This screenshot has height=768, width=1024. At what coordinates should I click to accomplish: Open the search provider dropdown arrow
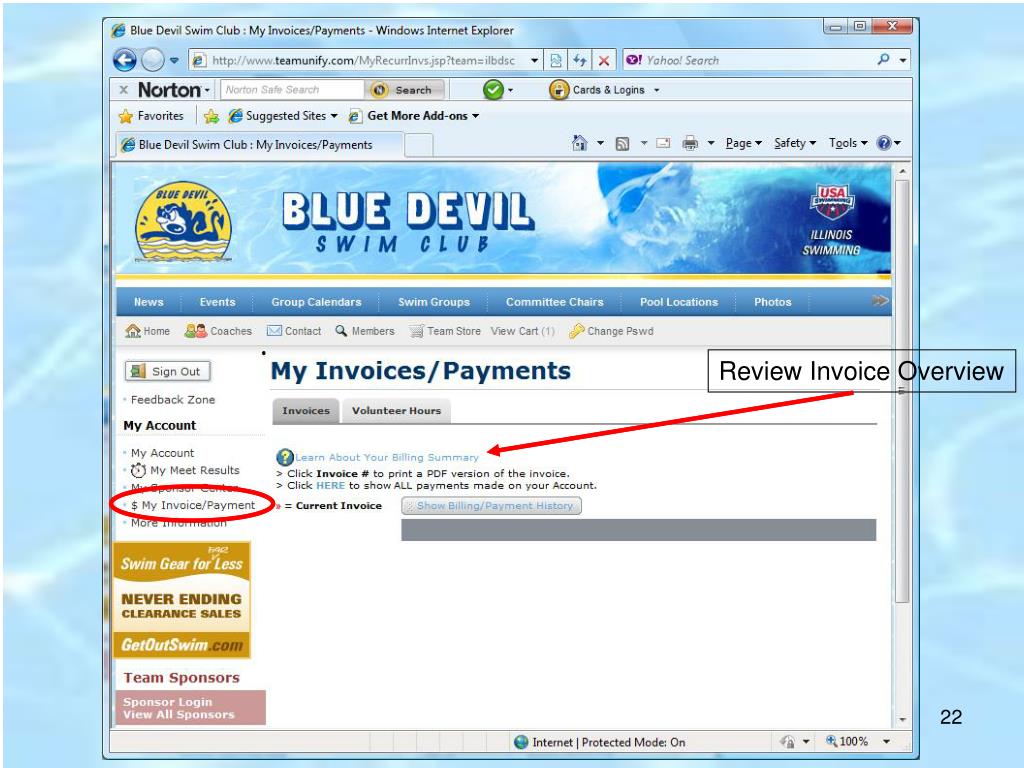[903, 60]
